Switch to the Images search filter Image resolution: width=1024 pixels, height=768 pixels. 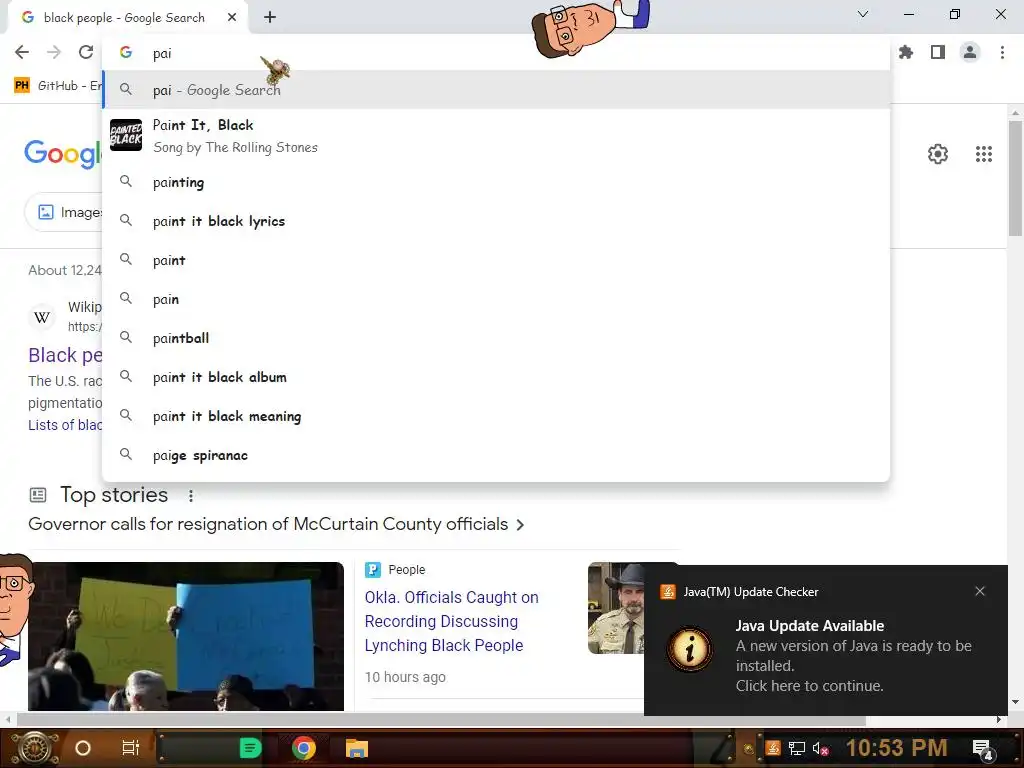point(64,212)
